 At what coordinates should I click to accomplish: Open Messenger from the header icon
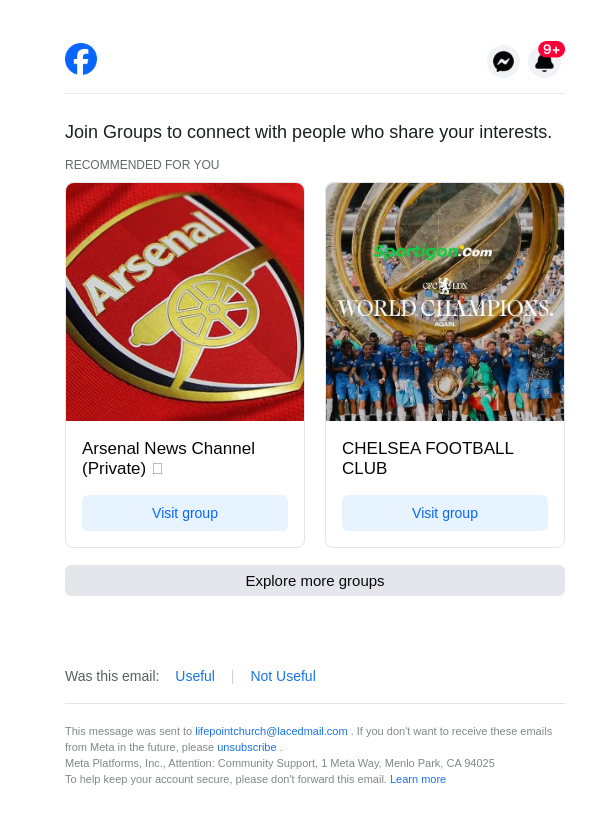[x=504, y=62]
